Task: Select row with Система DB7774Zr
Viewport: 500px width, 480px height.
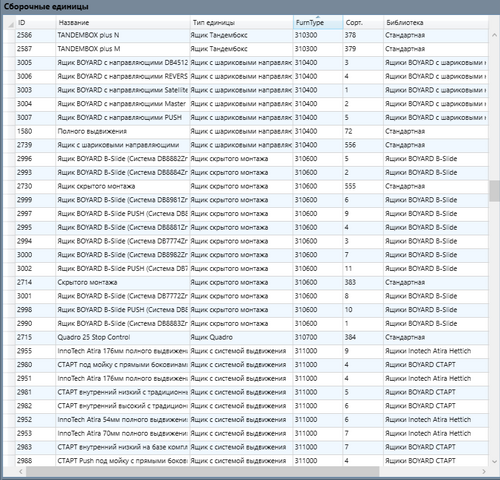Action: coord(246,241)
